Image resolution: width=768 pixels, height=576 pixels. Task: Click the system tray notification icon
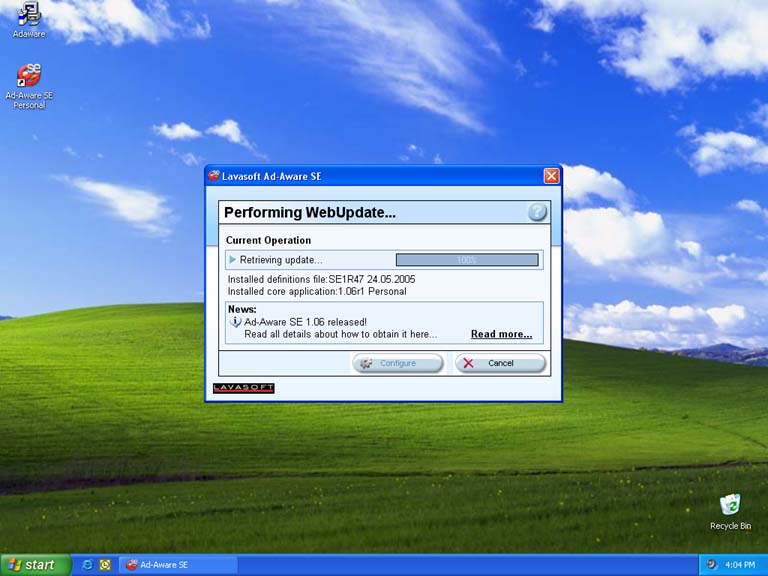click(711, 565)
